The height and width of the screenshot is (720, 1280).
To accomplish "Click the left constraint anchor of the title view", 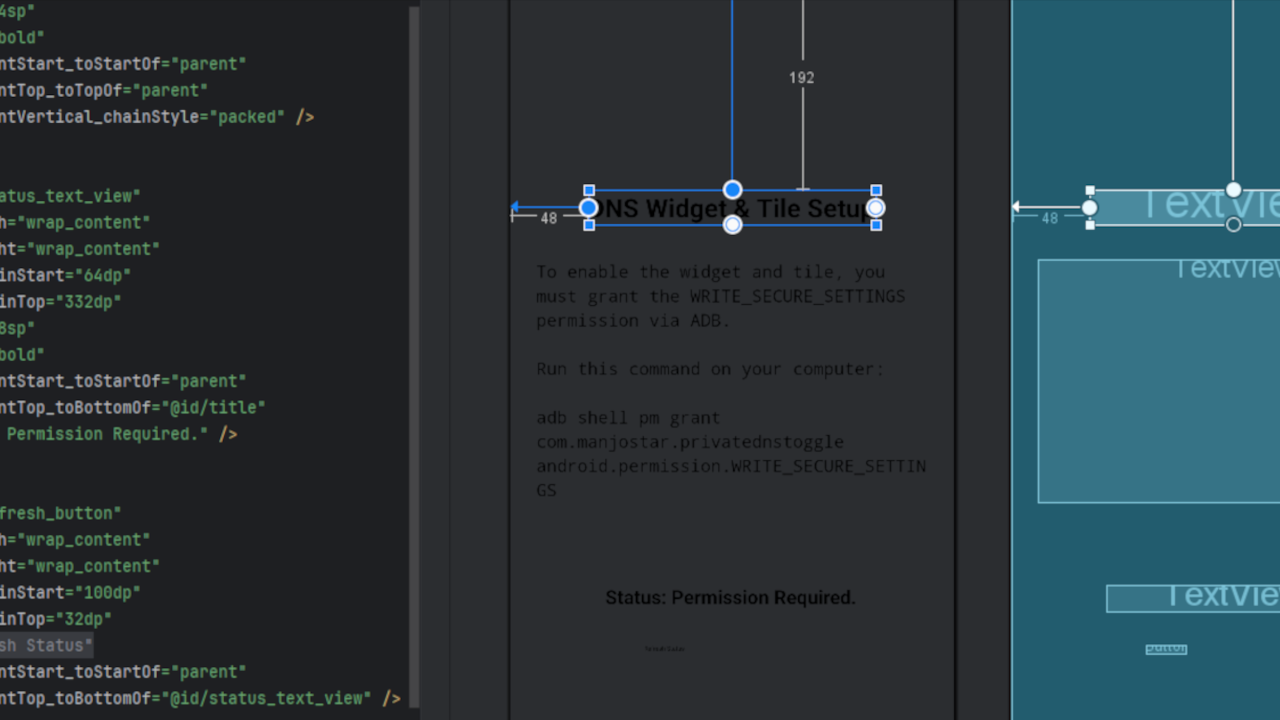I will (x=589, y=208).
